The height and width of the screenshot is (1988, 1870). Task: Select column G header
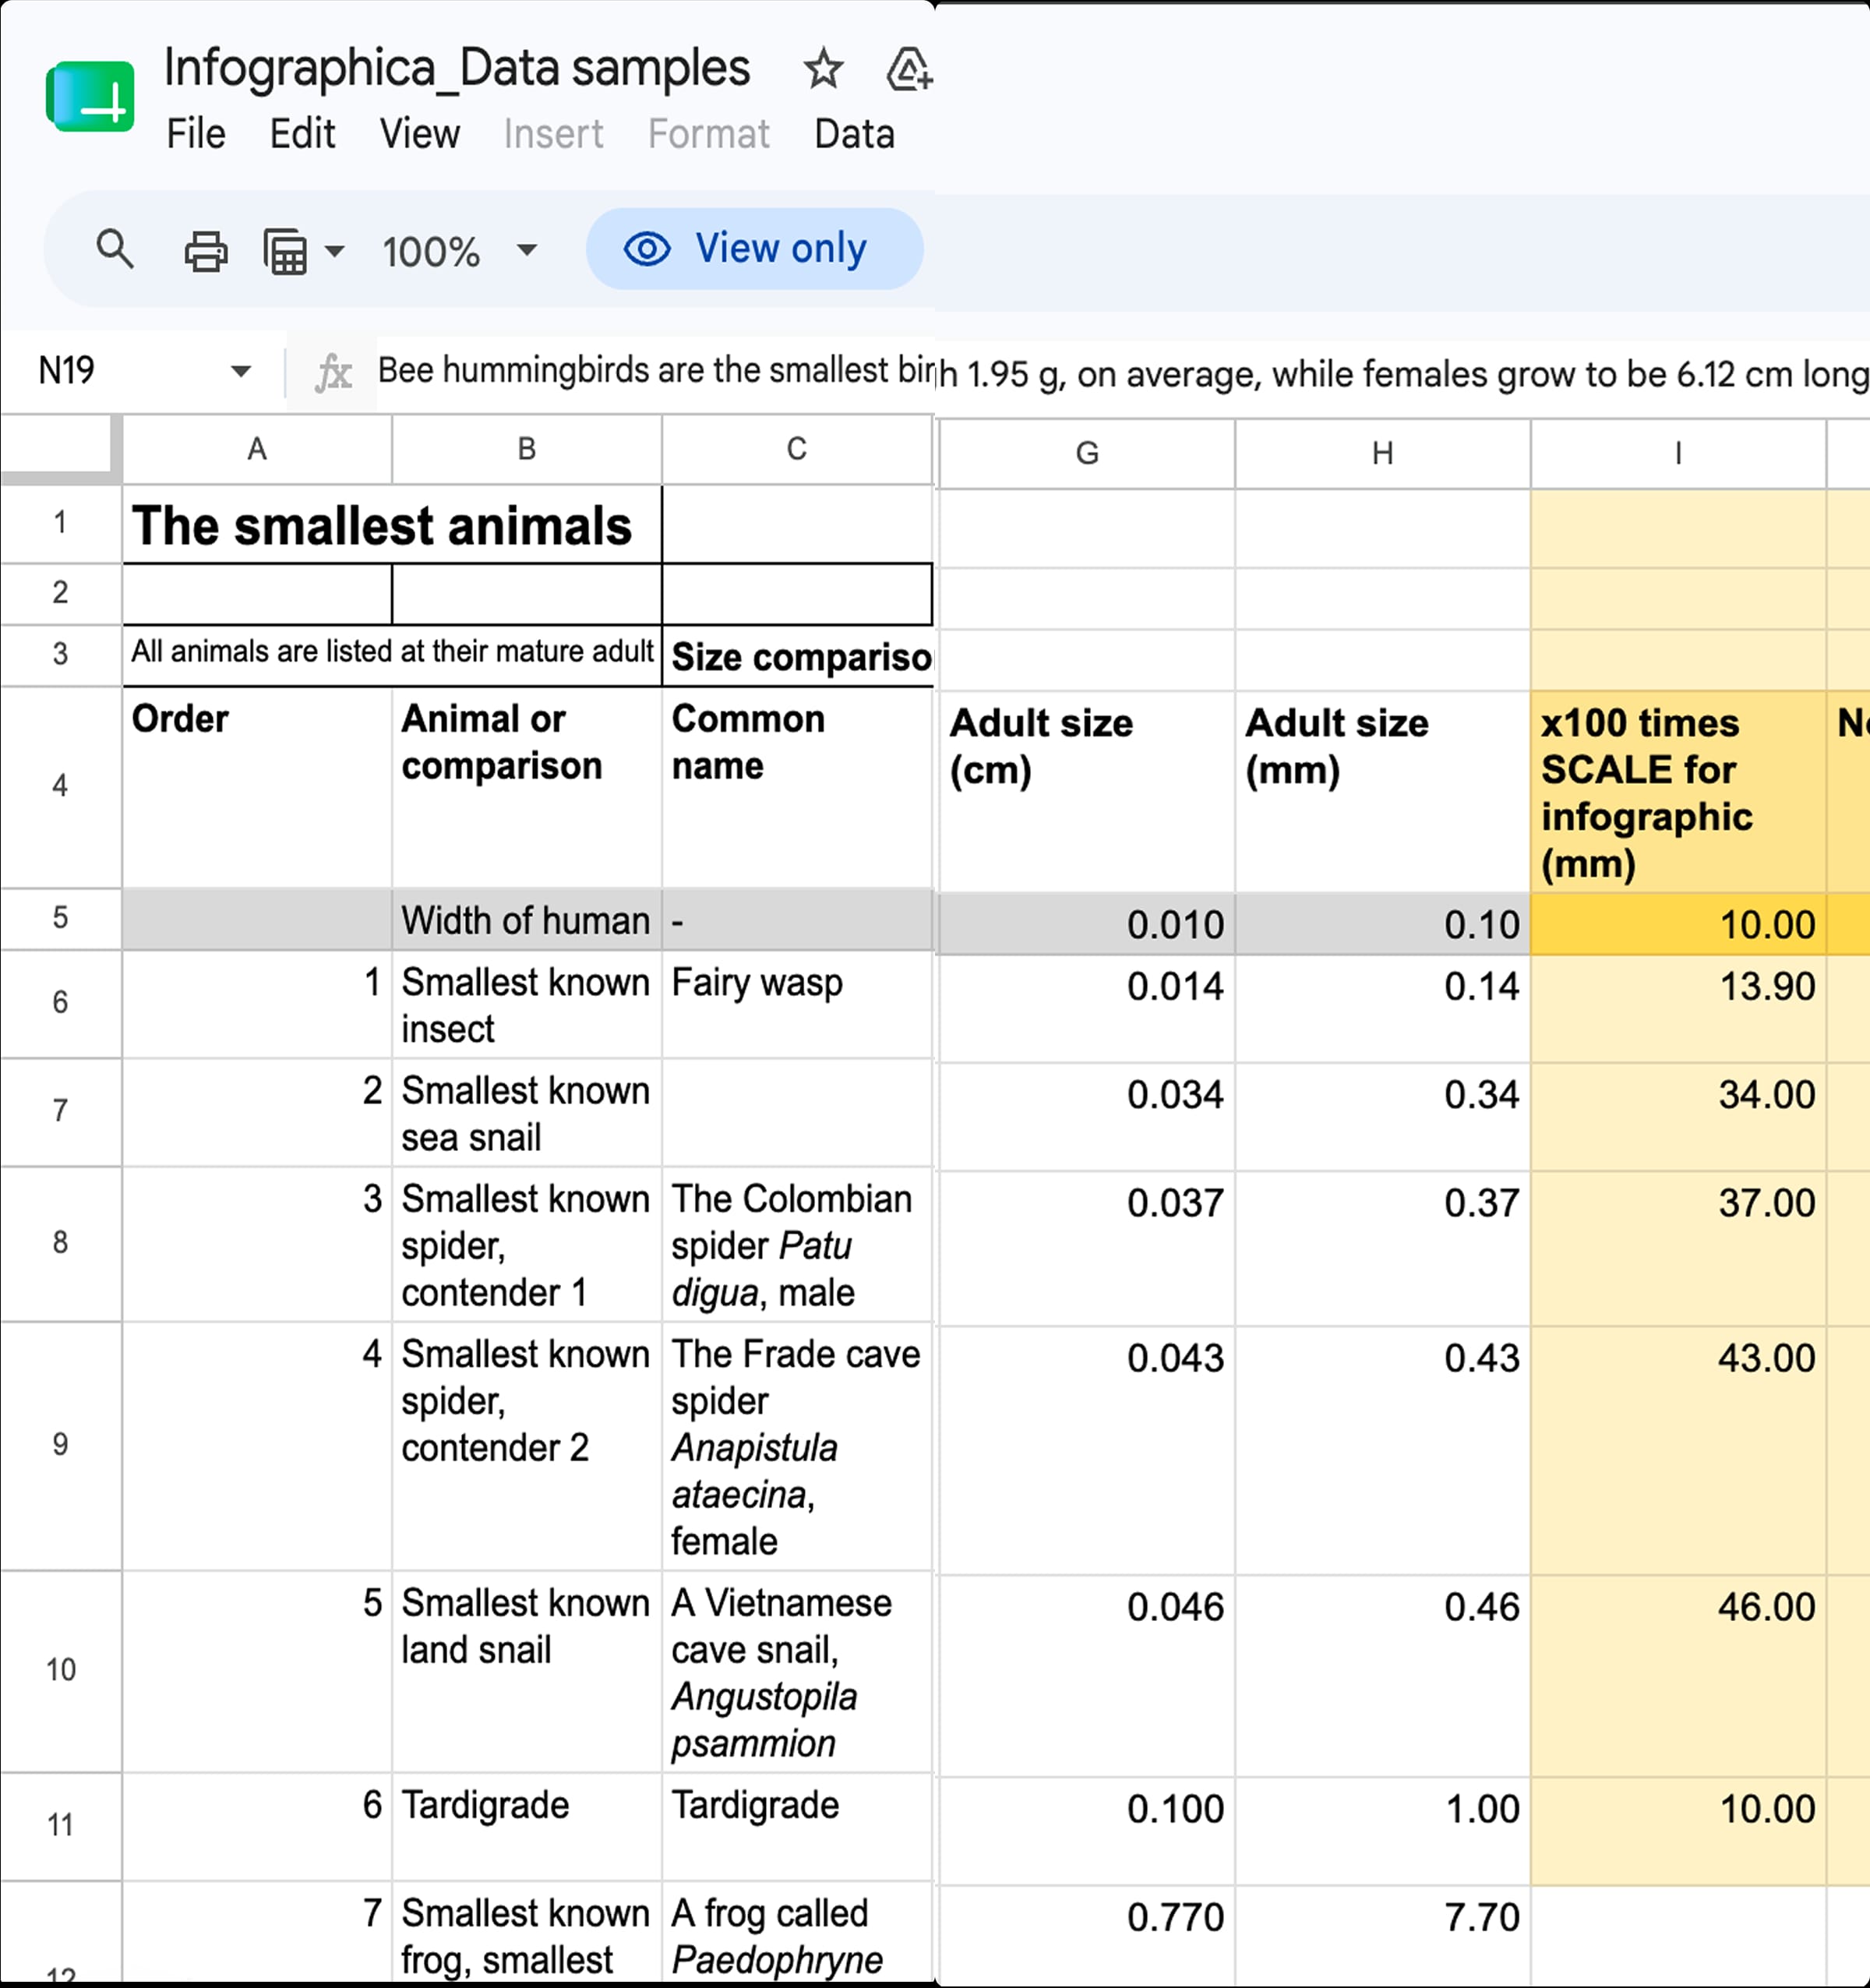pos(1087,454)
